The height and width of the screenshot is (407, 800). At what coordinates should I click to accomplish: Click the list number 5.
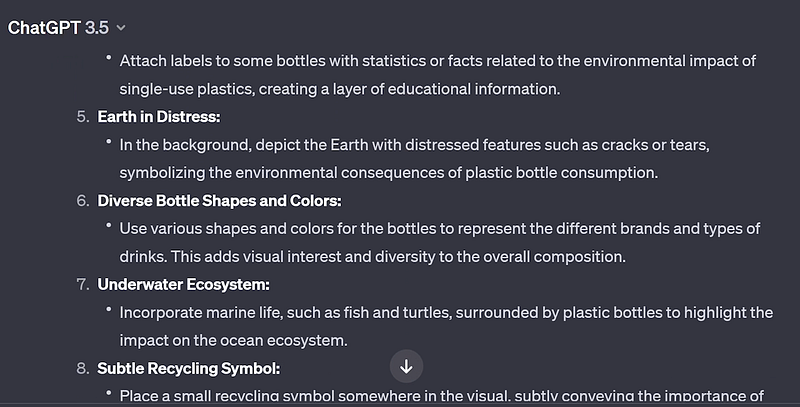click(x=83, y=117)
